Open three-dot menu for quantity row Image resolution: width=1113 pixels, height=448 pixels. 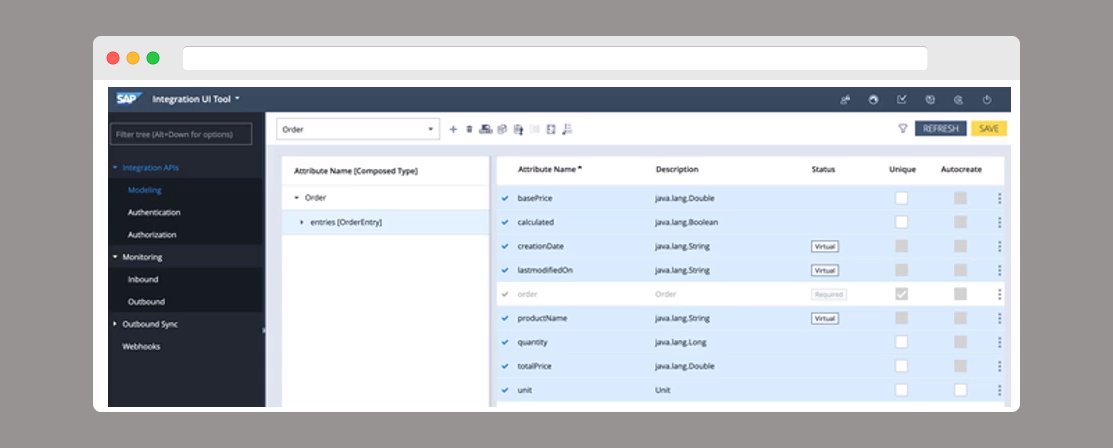tap(999, 342)
